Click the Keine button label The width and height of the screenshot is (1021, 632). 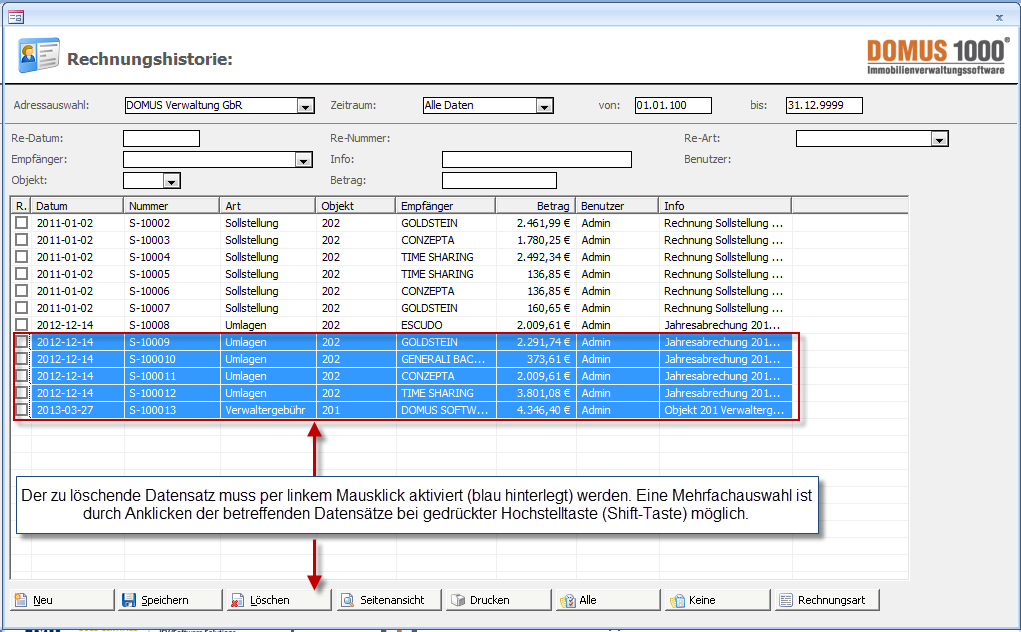[x=702, y=600]
